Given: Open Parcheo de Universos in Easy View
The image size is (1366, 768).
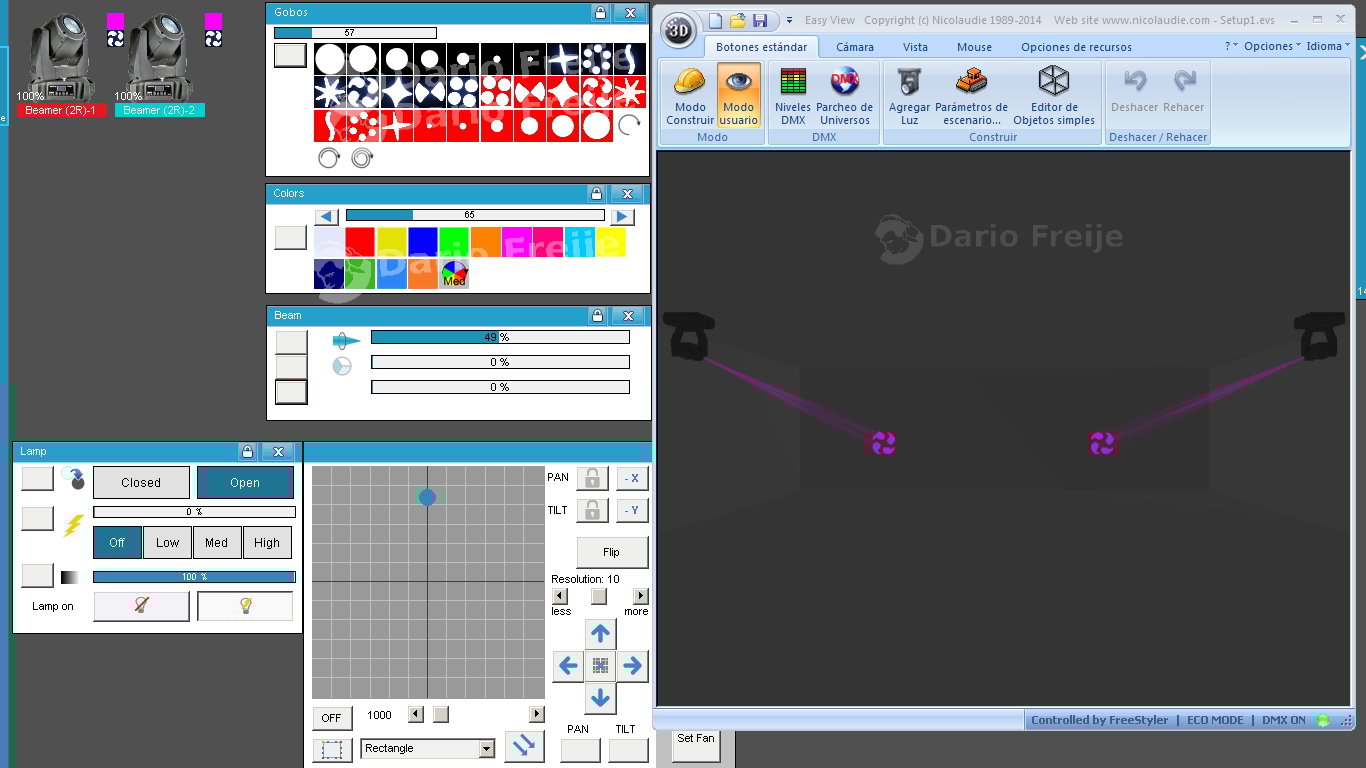Looking at the screenshot, I should pyautogui.click(x=845, y=96).
